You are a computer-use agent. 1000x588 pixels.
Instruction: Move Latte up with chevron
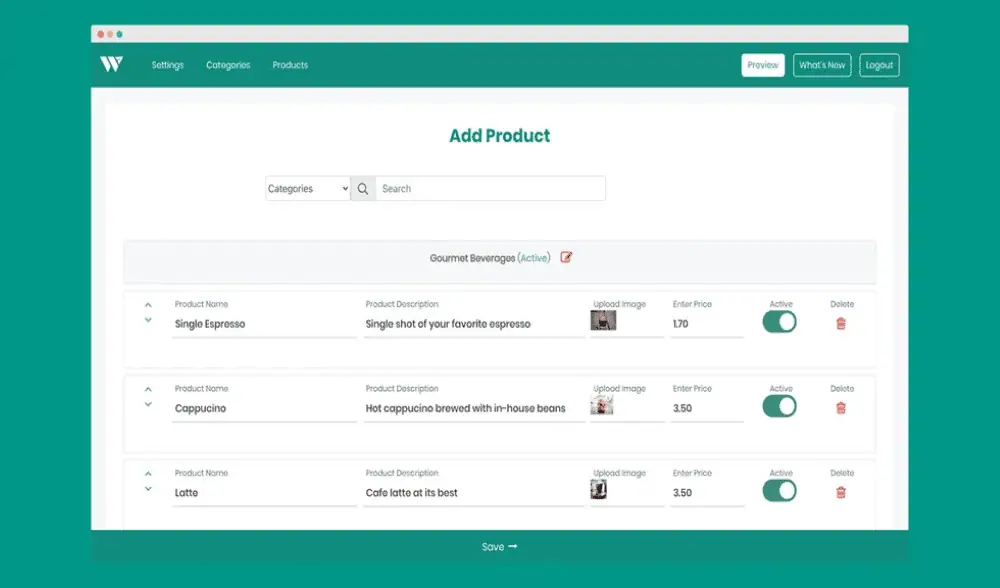148,473
